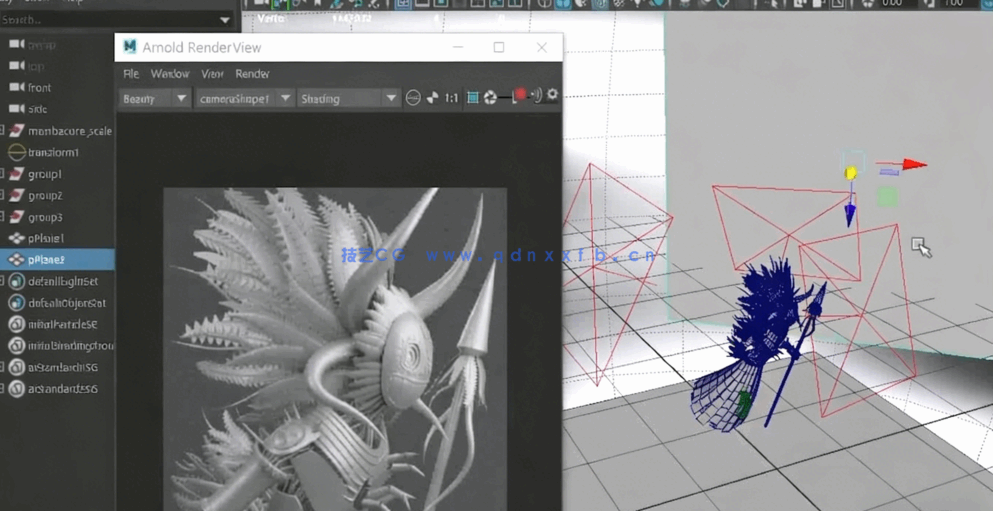Open RenderView settings gear
This screenshot has height=511, width=993.
tap(552, 96)
